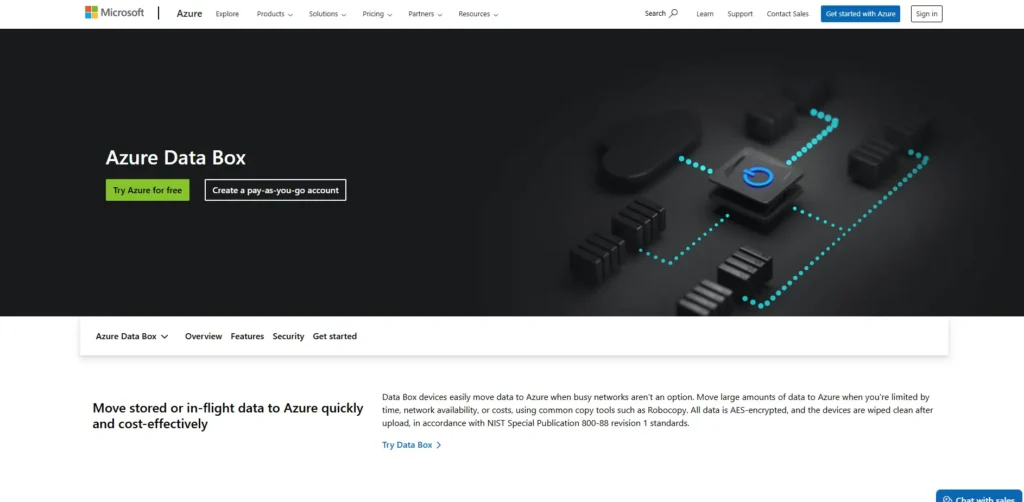The width and height of the screenshot is (1024, 502).
Task: Click the Search text label
Action: (655, 13)
